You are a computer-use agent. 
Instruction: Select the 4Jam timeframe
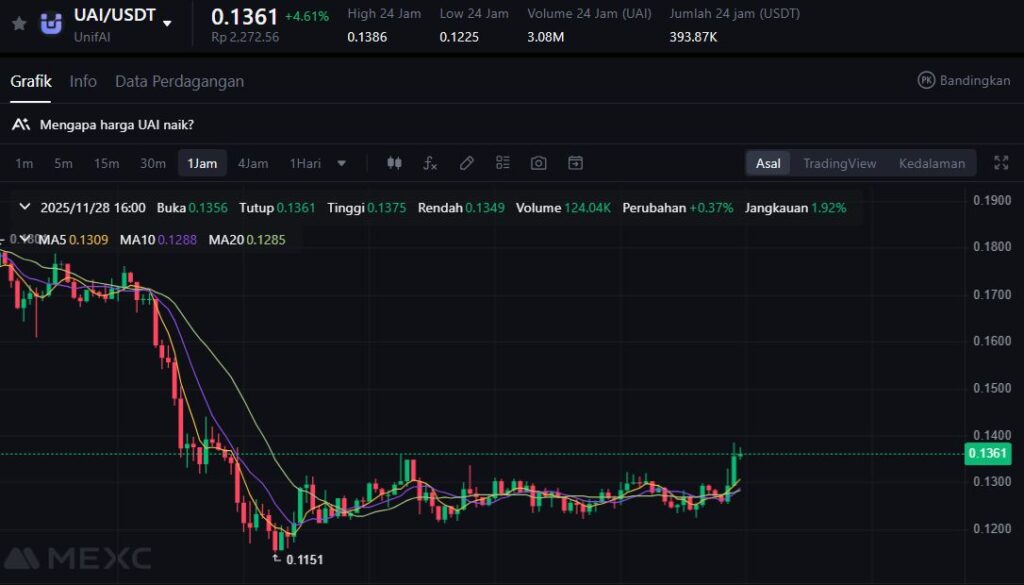(253, 163)
